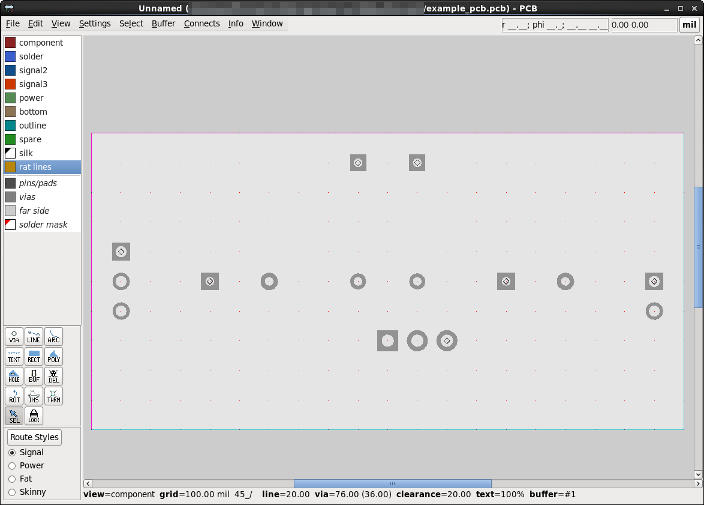Open the Buffer menu
Viewport: 704px width, 505px height.
click(163, 23)
